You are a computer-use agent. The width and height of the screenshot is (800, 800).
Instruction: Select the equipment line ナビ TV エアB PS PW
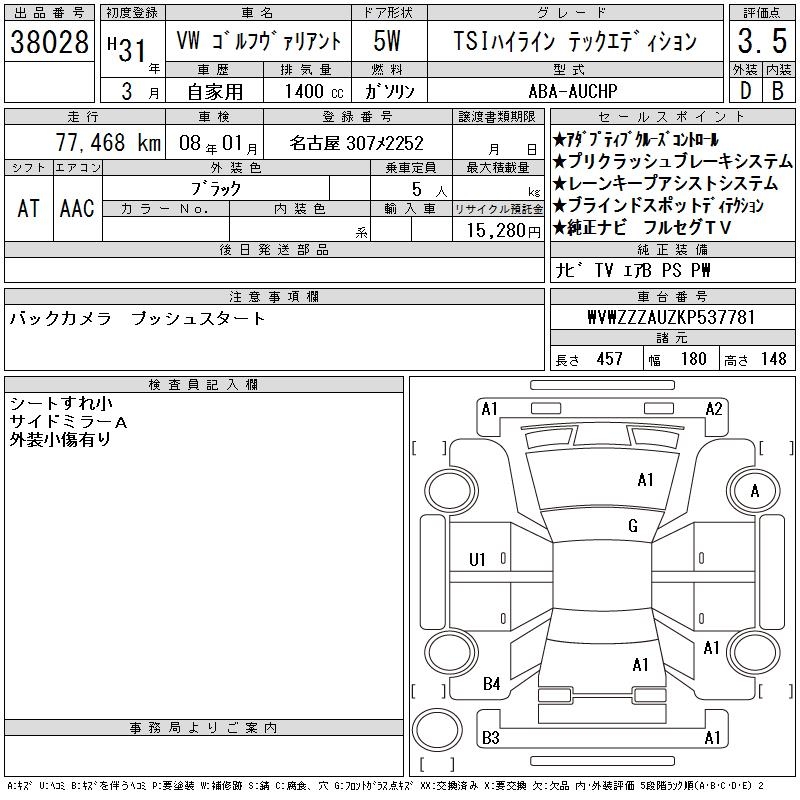coord(633,270)
